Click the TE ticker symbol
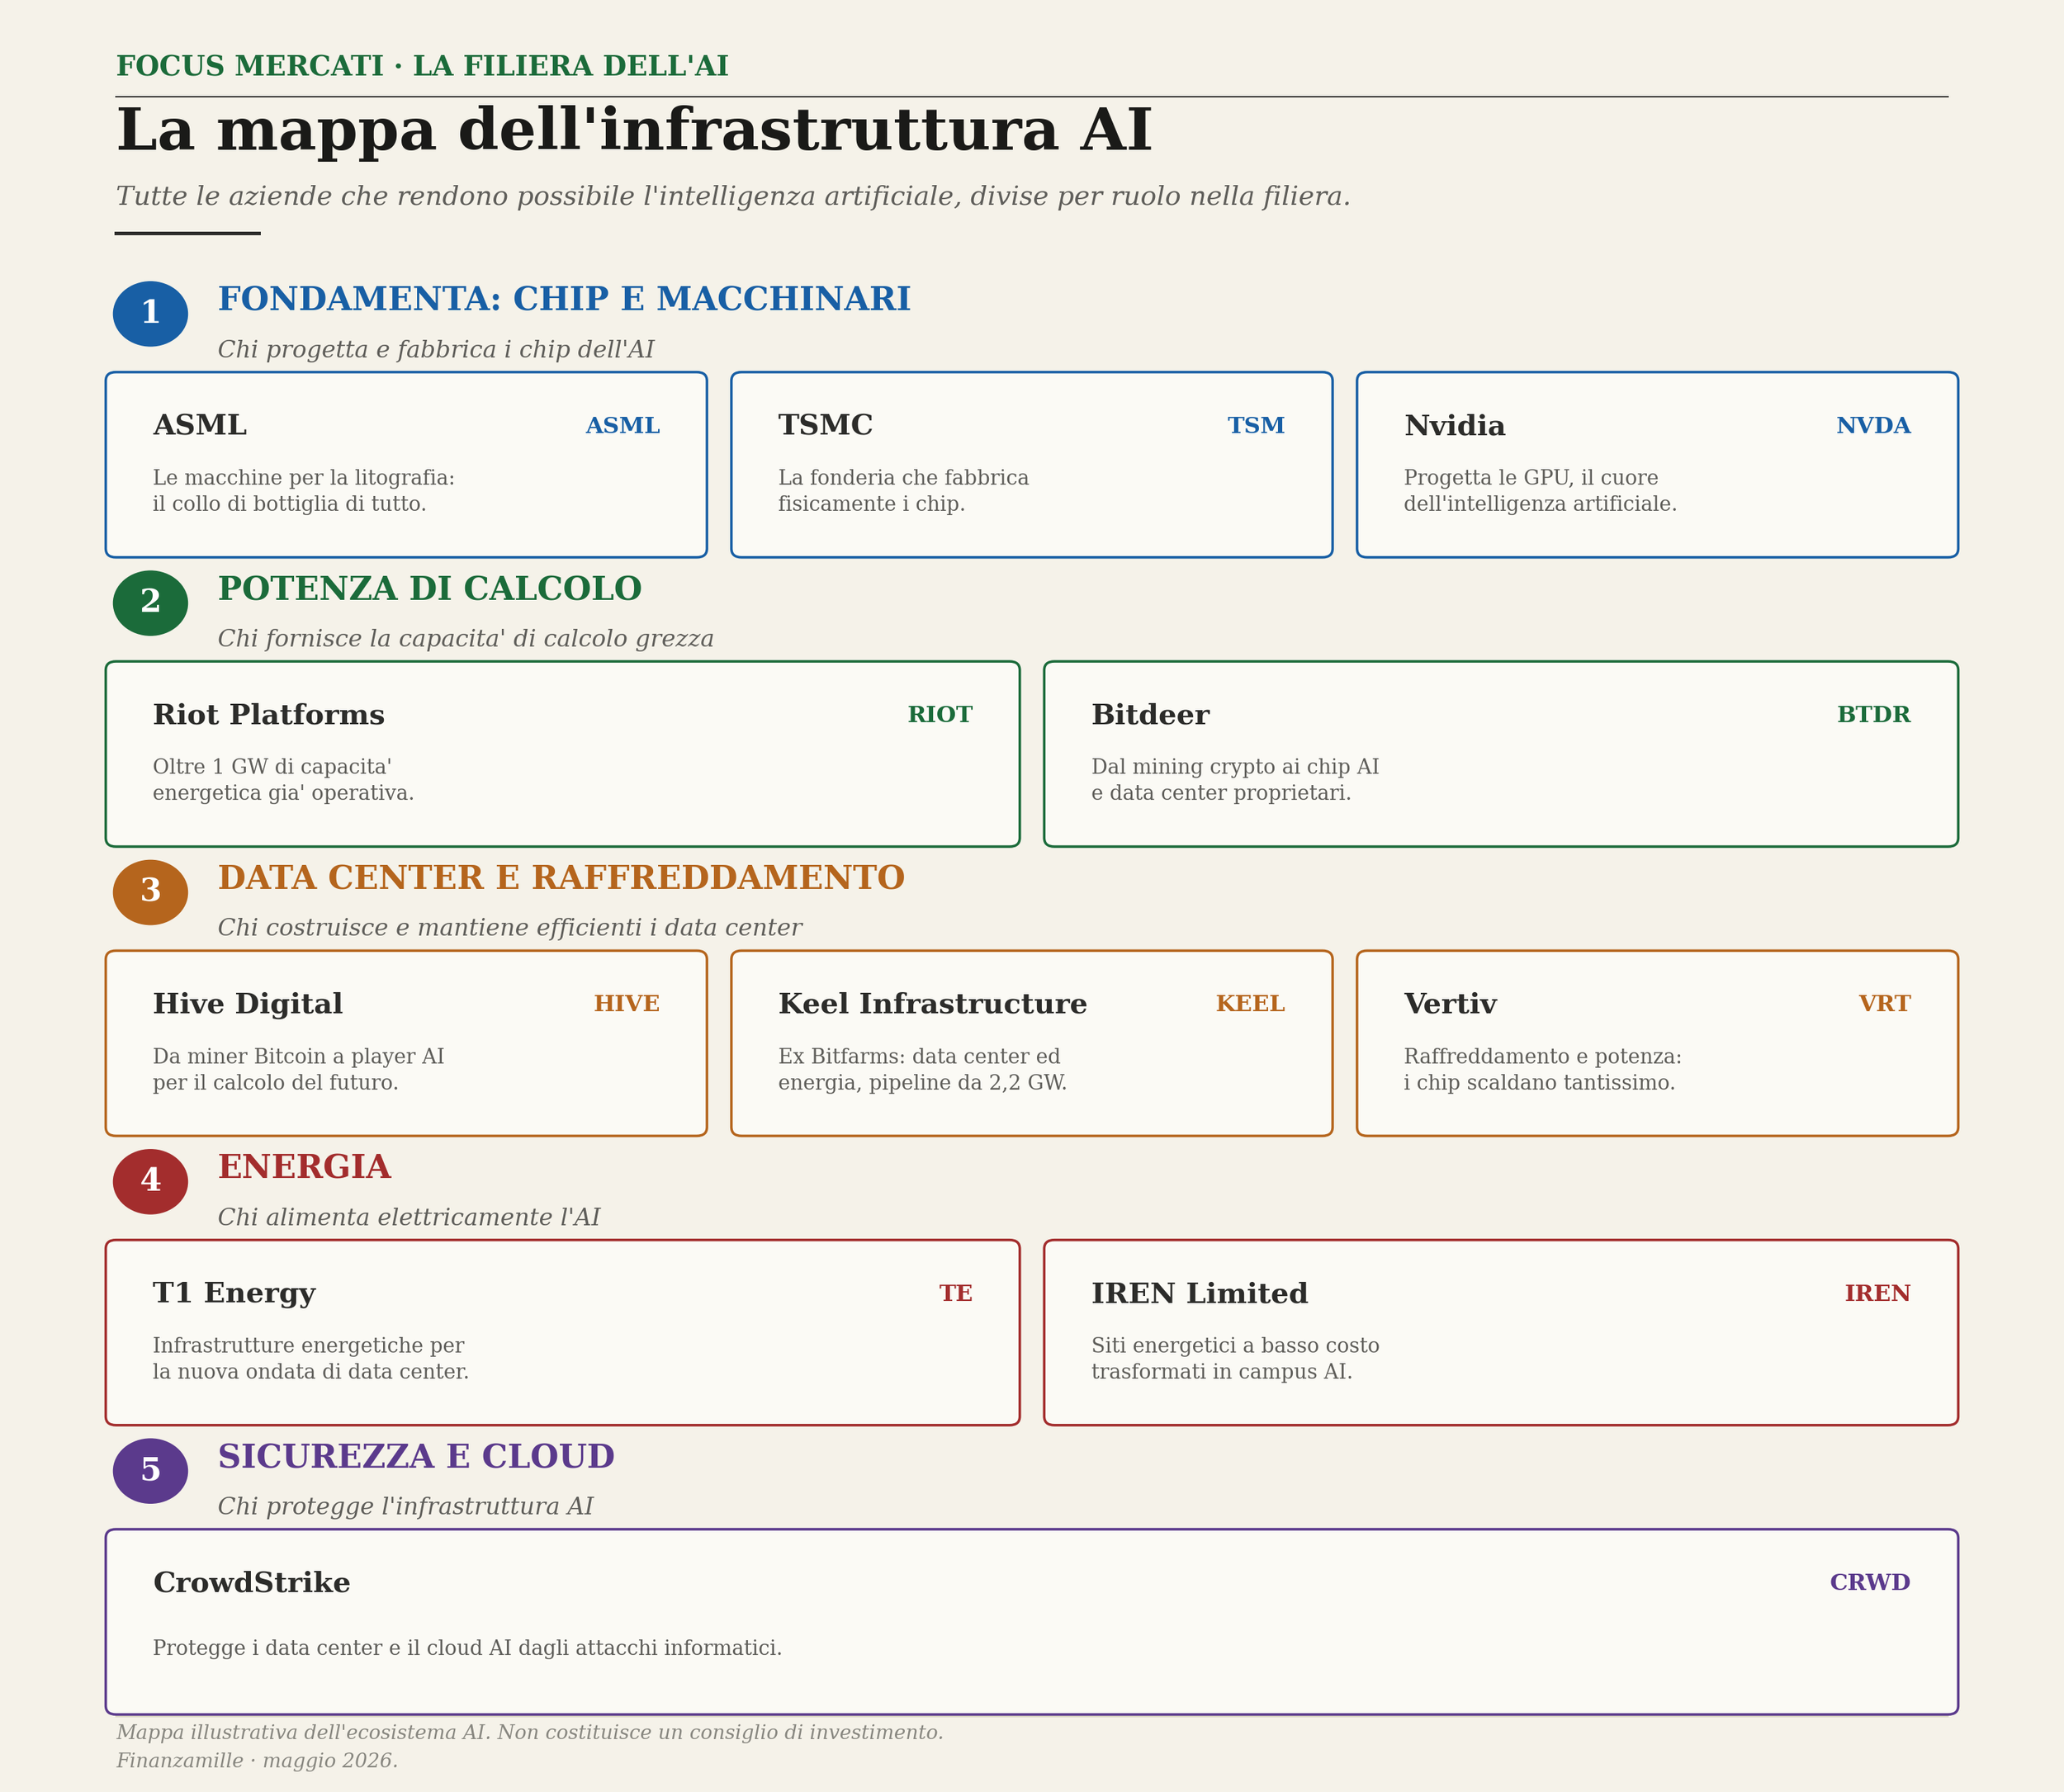This screenshot has height=1792, width=2064. point(955,1294)
